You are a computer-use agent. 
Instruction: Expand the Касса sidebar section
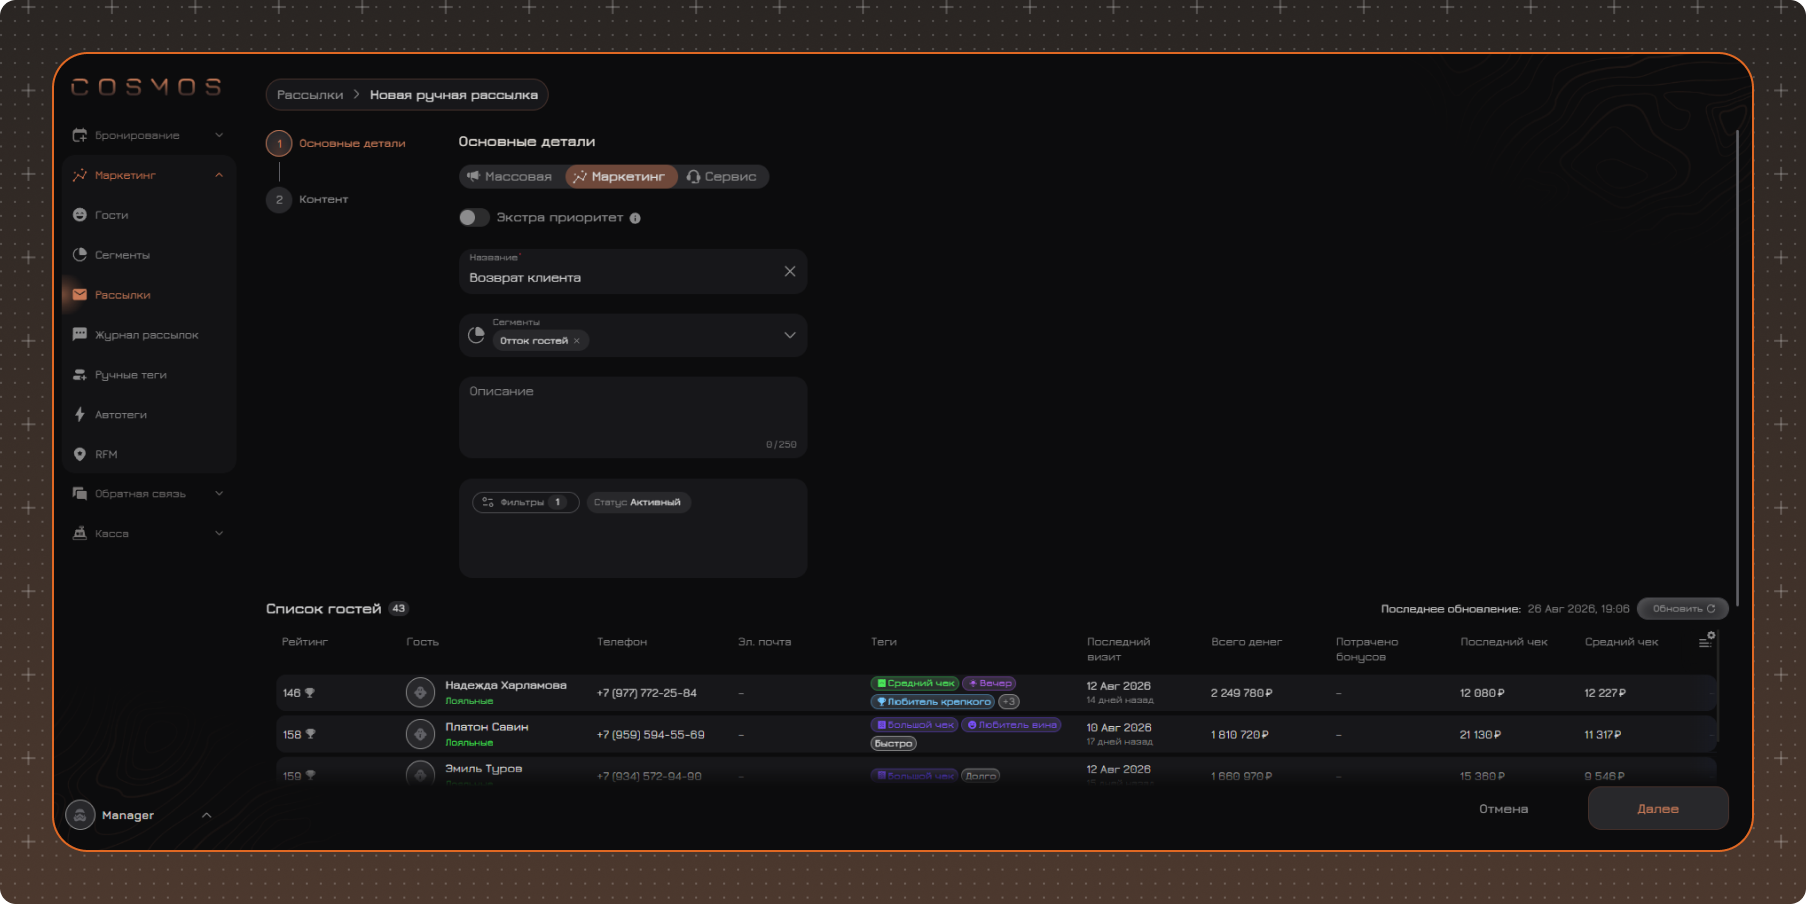219,533
